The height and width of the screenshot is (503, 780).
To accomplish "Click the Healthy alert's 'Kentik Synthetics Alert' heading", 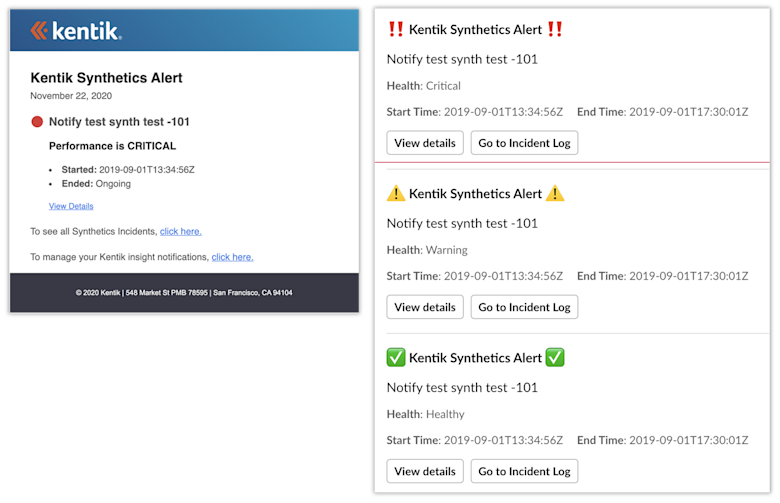I will pyautogui.click(x=475, y=358).
